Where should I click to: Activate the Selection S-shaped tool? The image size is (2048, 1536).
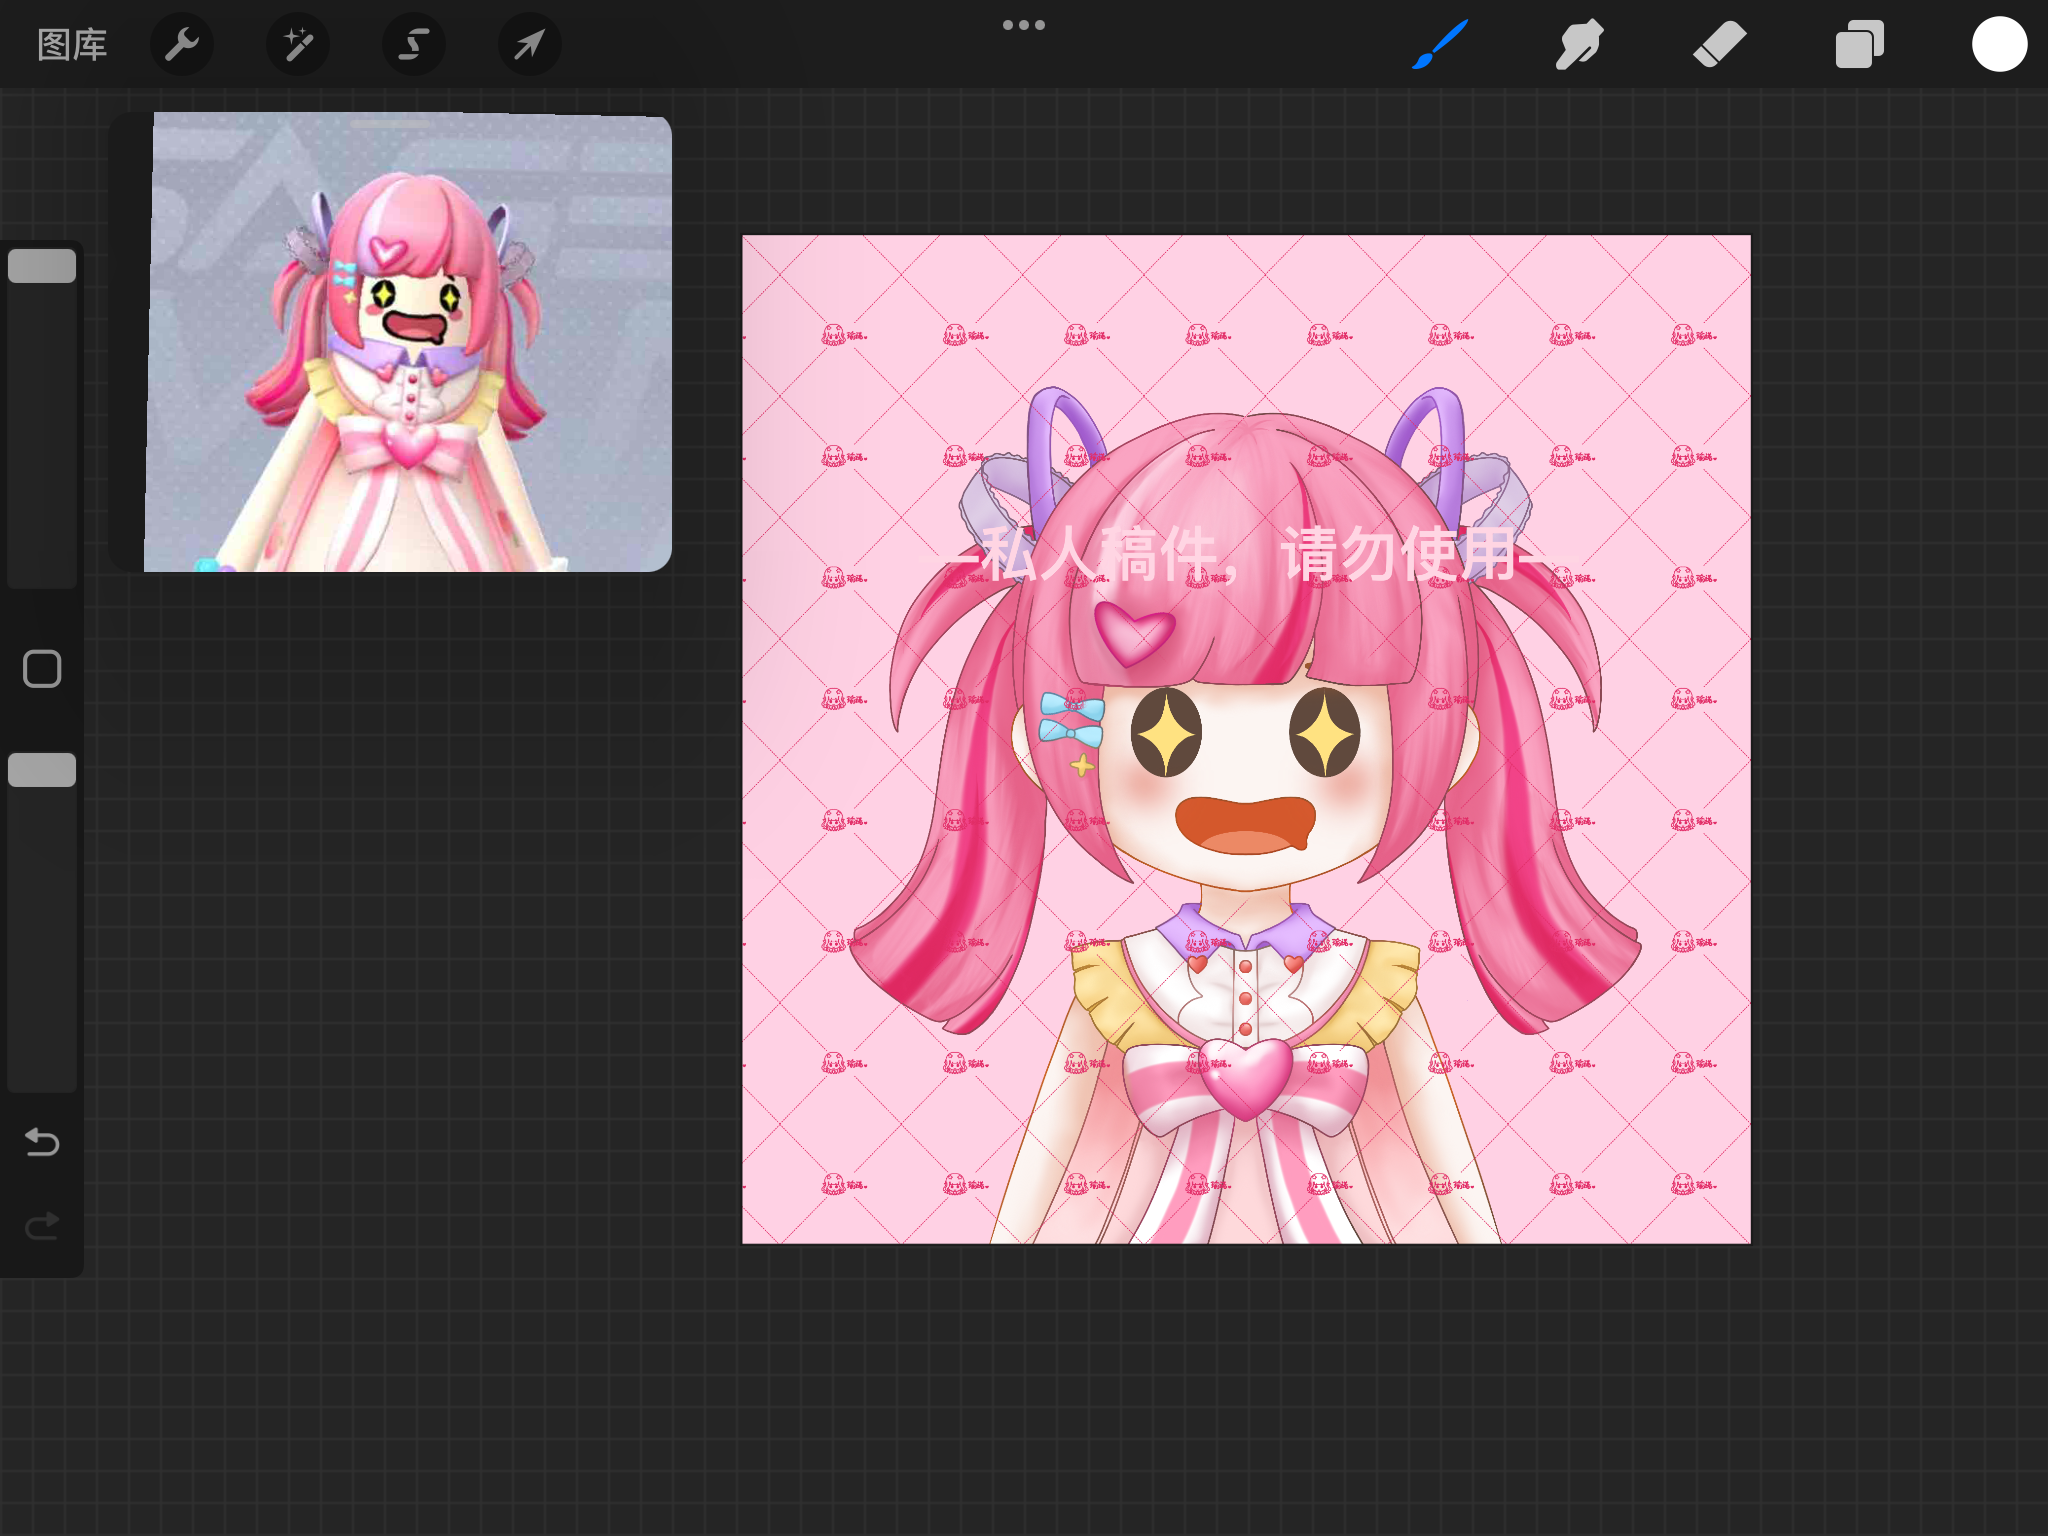[x=414, y=45]
